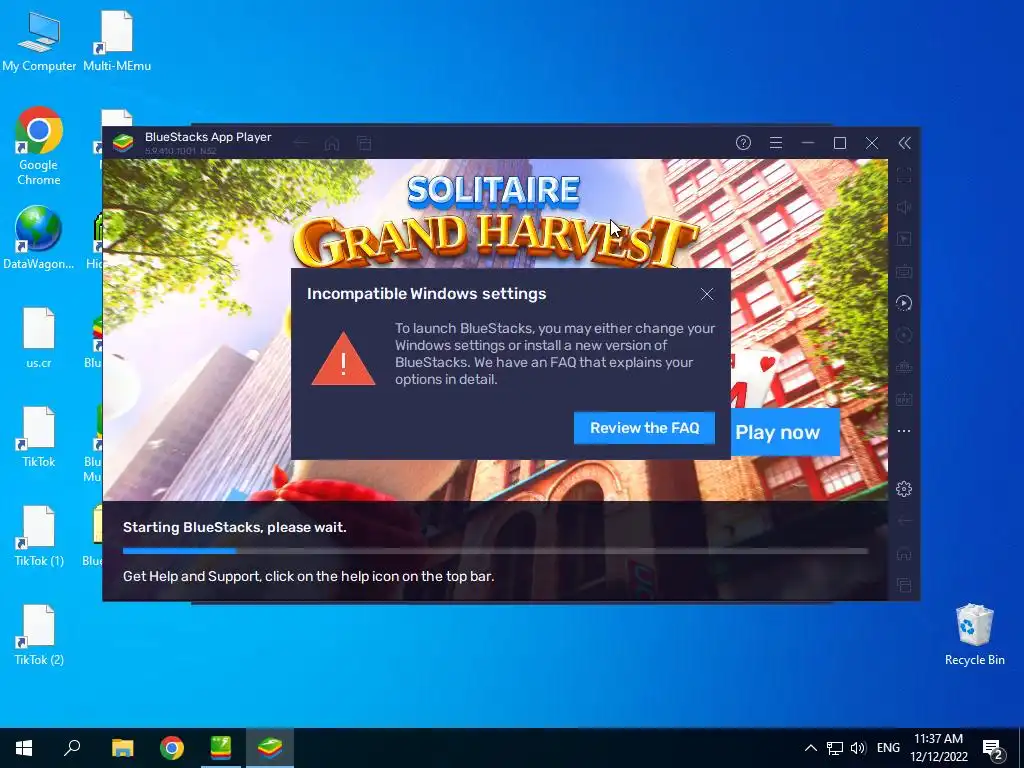The image size is (1024, 768).
Task: Select the TikTok (1) desktop shortcut
Action: pos(39,536)
